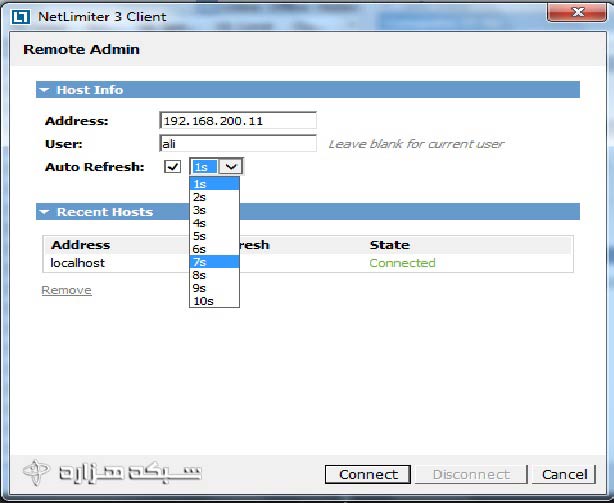Collapse the Recent Hosts section
Screen dimensions: 614x503
(x=44, y=212)
